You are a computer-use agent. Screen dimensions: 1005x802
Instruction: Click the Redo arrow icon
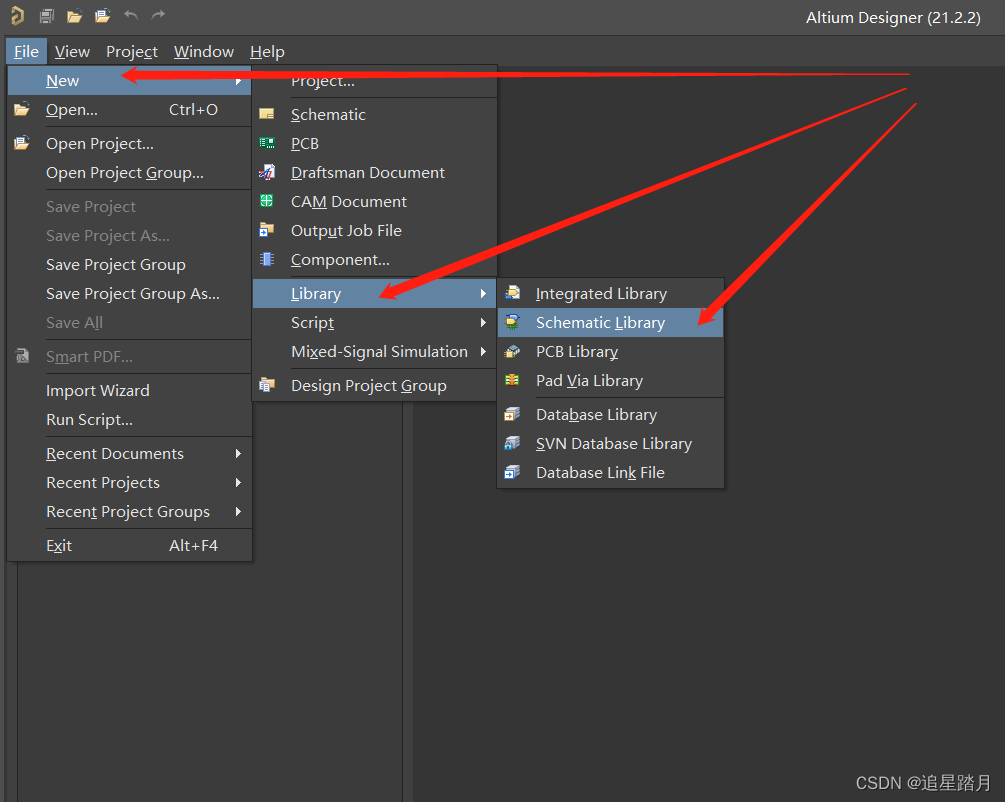158,16
